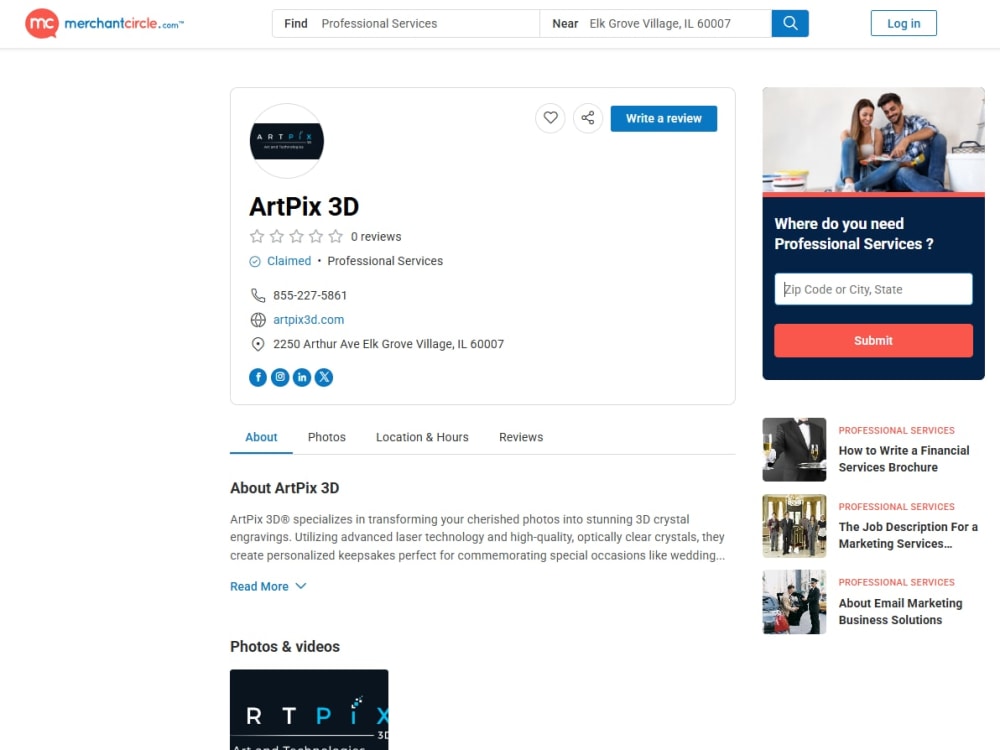Click the couple painting promo image
This screenshot has width=1000, height=750.
873,140
